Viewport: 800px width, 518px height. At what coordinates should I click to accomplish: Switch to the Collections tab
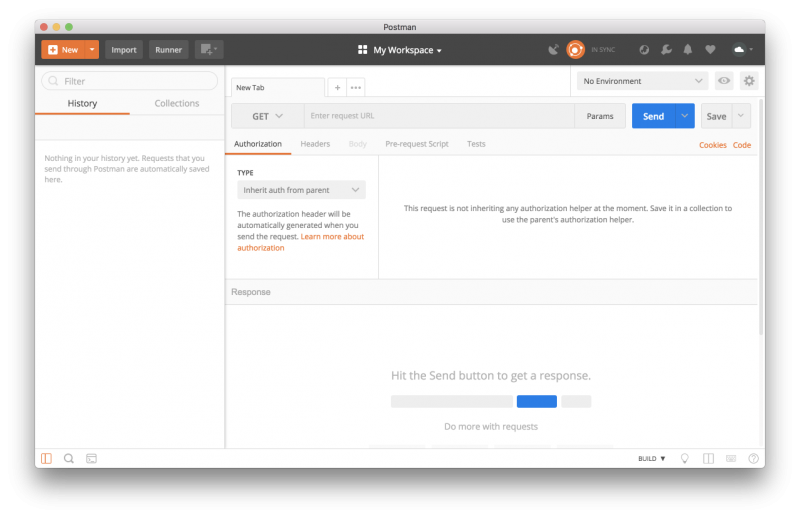(177, 103)
